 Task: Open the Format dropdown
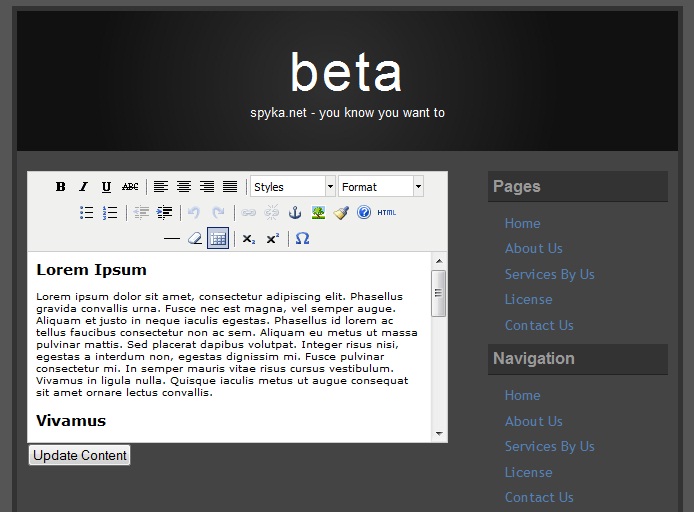pos(380,187)
